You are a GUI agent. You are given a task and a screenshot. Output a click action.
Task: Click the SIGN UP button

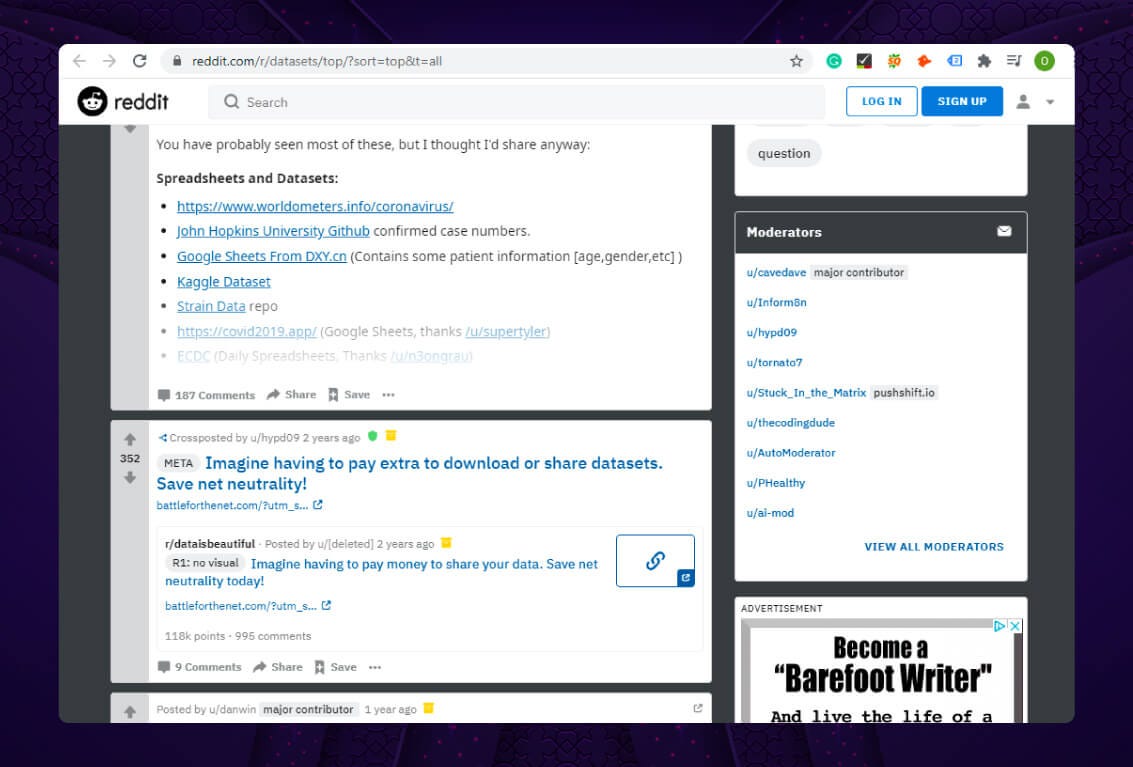[962, 101]
